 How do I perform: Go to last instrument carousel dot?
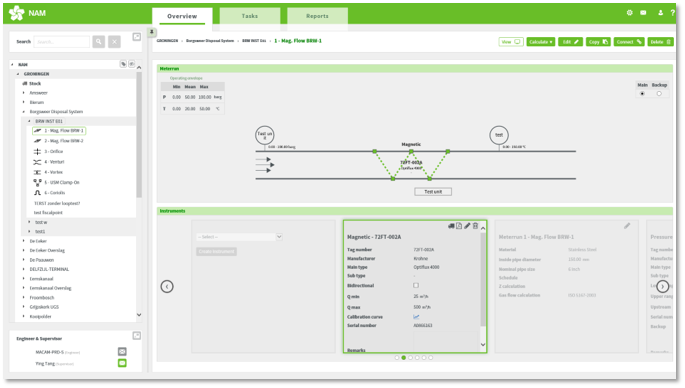coord(431,357)
